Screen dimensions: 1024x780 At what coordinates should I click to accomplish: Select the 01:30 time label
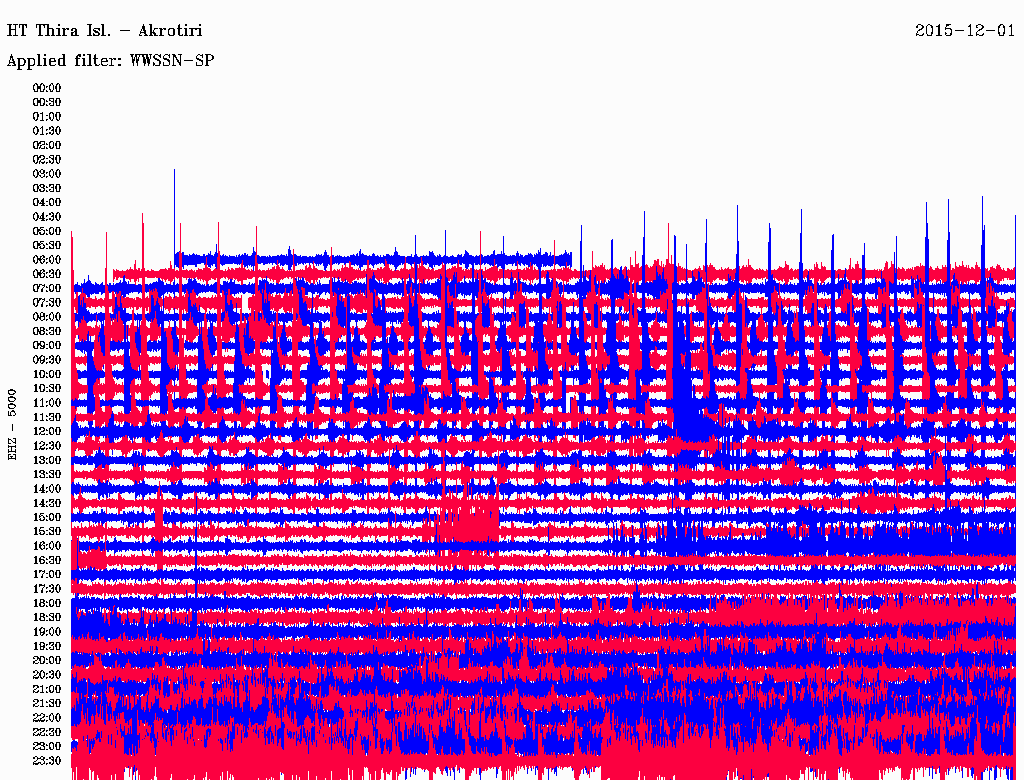coord(47,131)
